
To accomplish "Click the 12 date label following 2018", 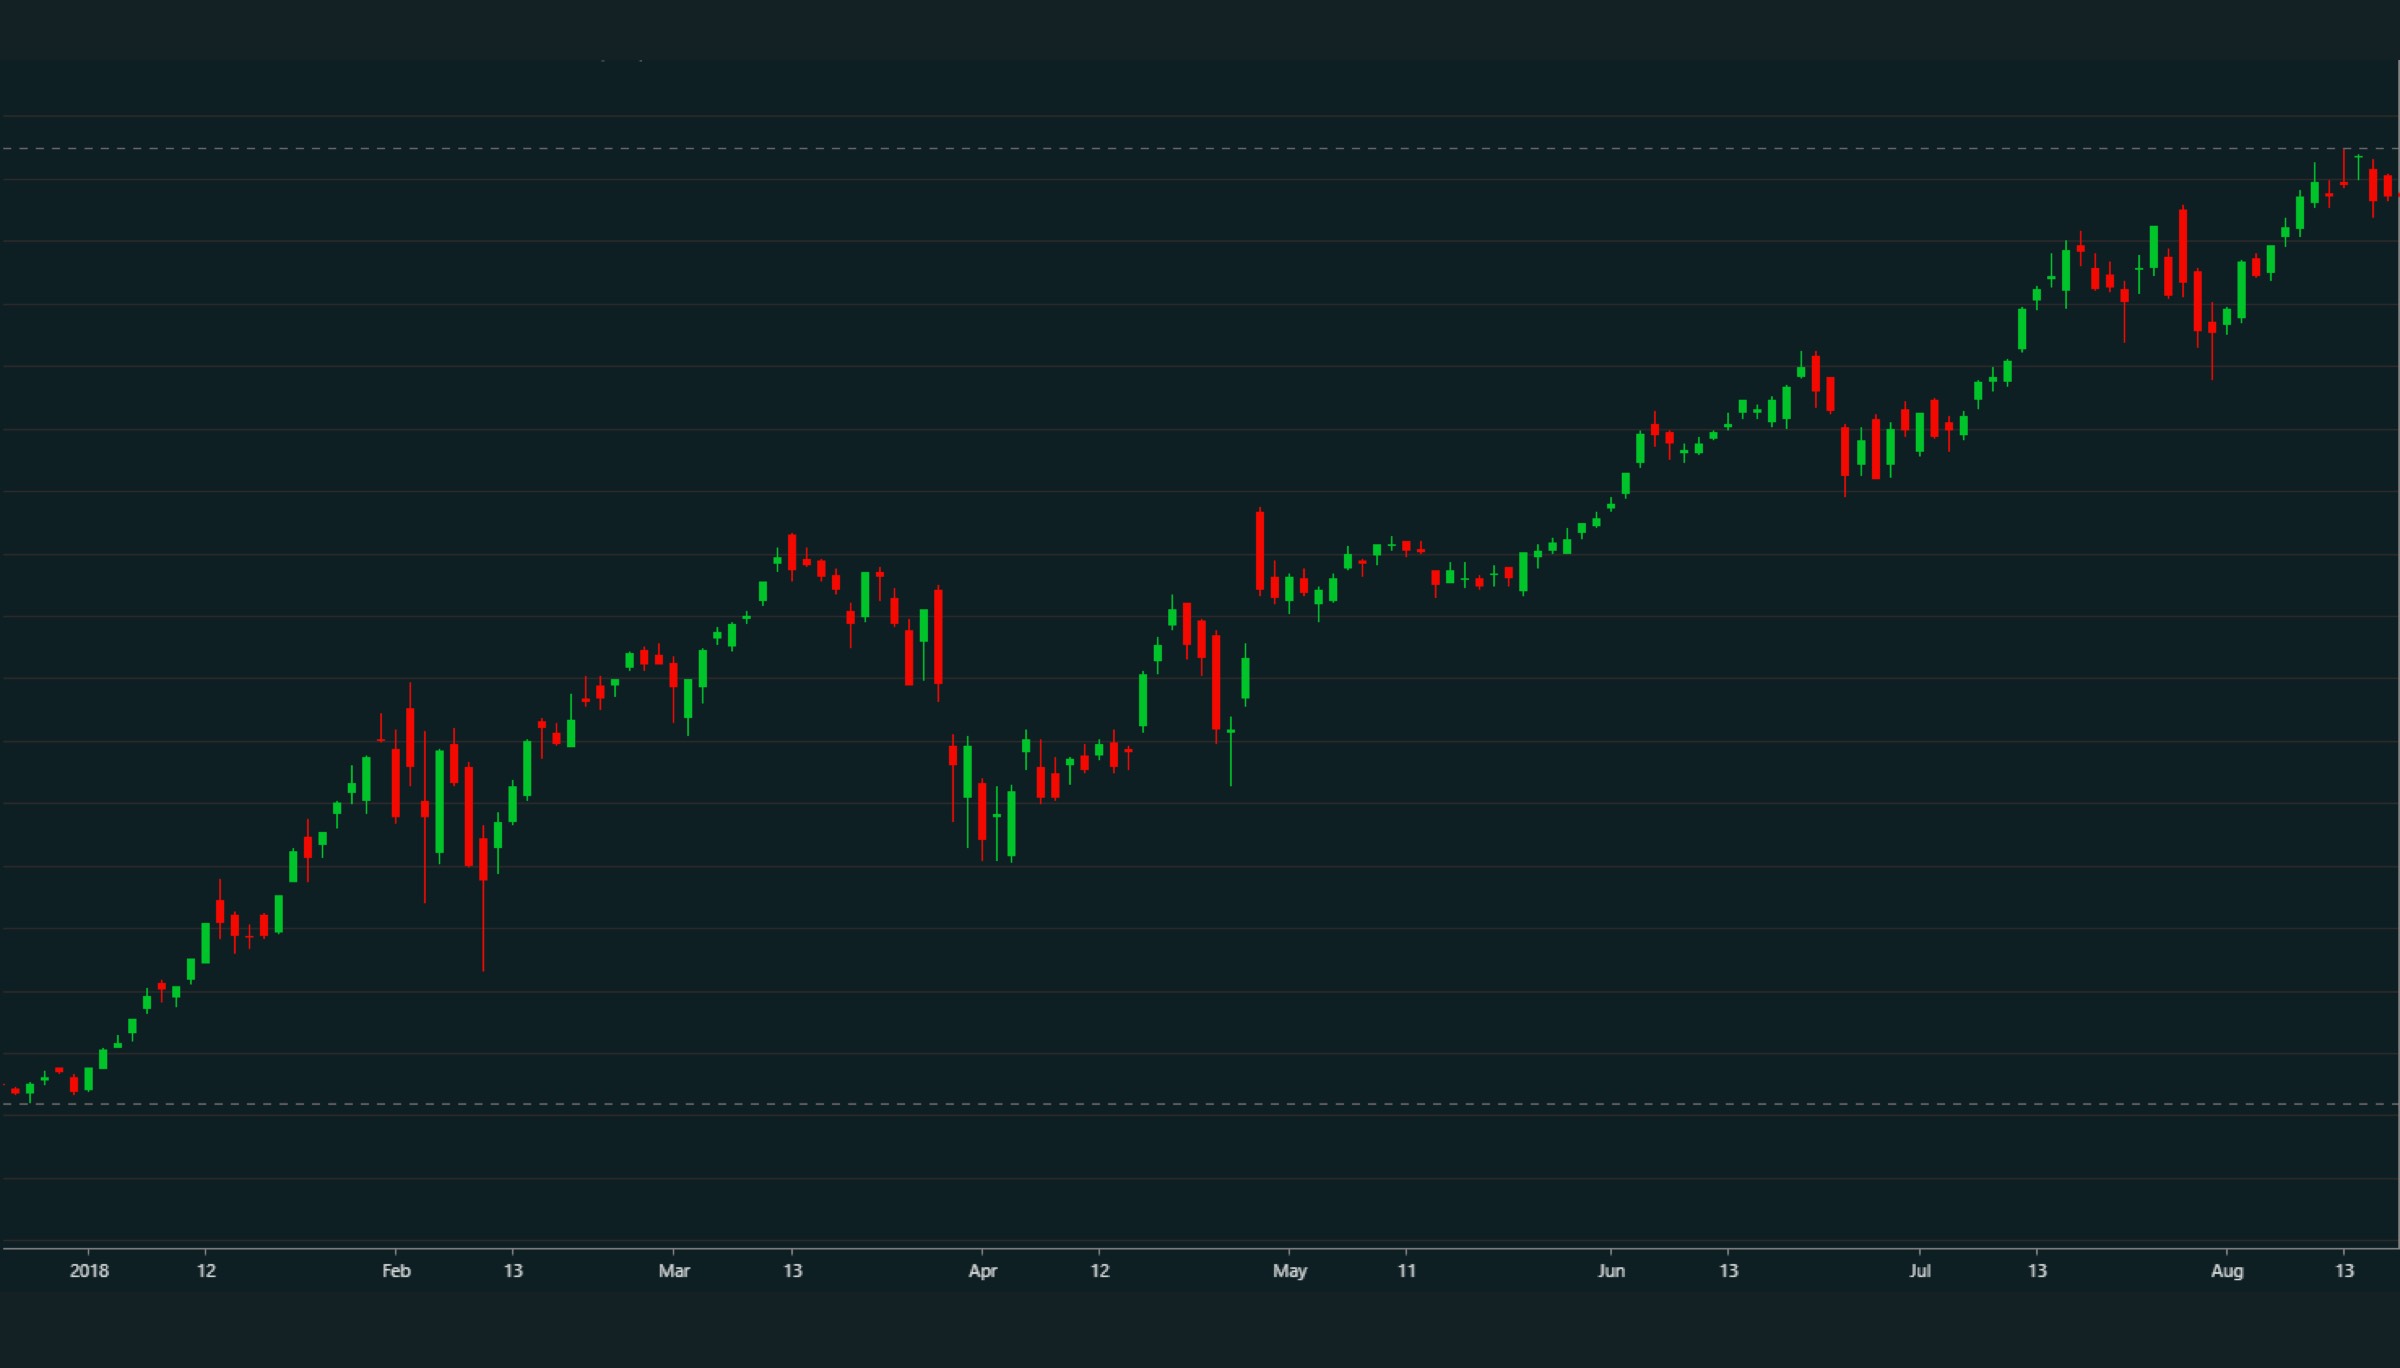I will pyautogui.click(x=206, y=1271).
